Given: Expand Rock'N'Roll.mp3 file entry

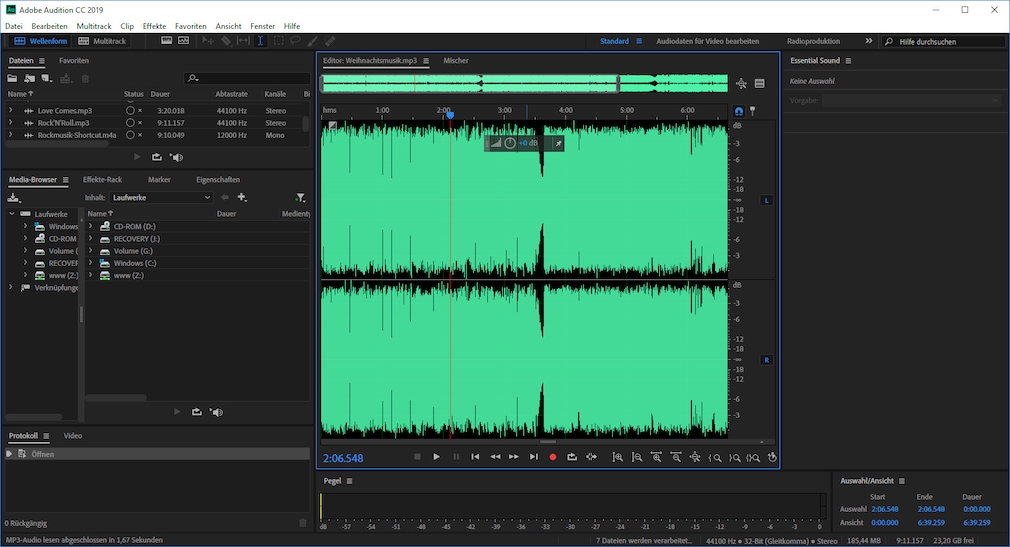Looking at the screenshot, I should 10,122.
